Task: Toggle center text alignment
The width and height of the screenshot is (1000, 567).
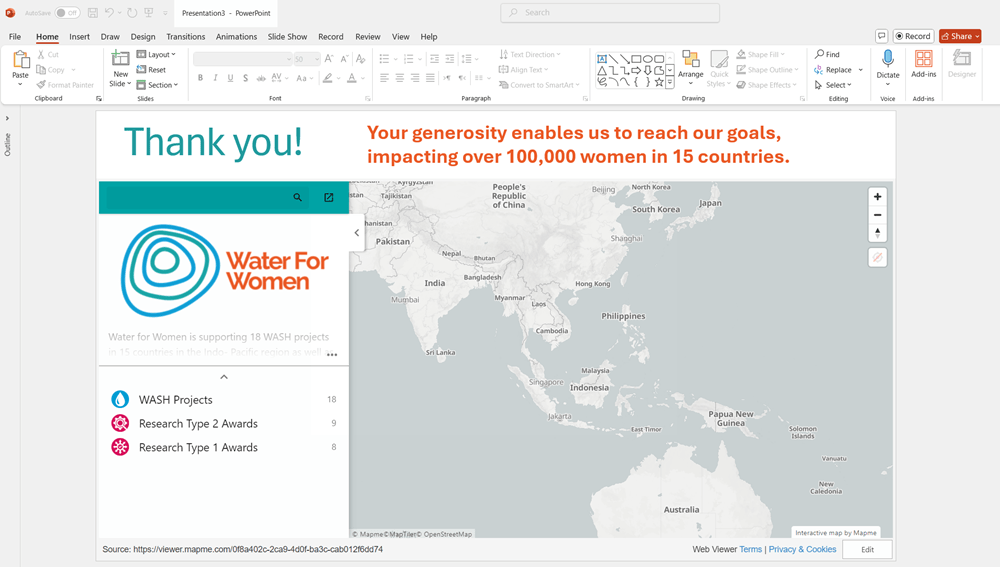Action: [x=399, y=78]
